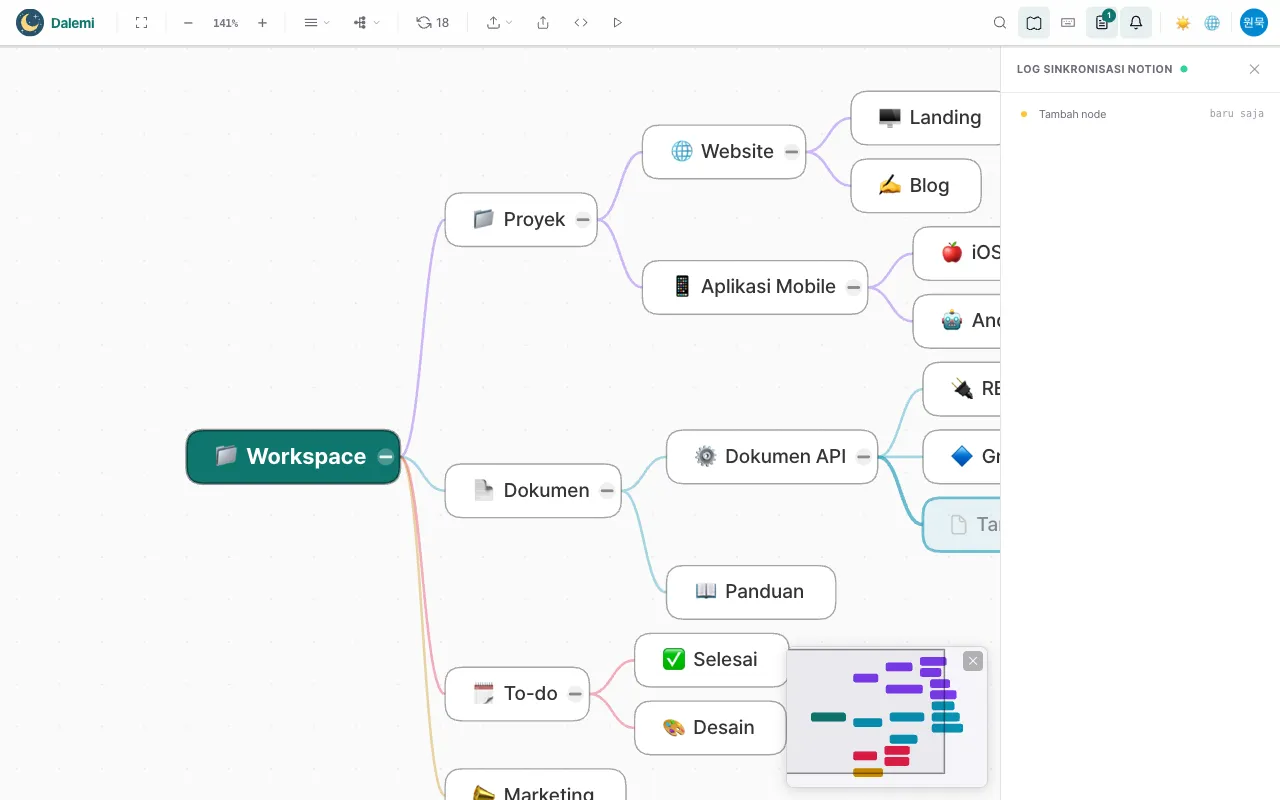The width and height of the screenshot is (1280, 800).
Task: Collapse the To-do node
Action: (x=575, y=694)
